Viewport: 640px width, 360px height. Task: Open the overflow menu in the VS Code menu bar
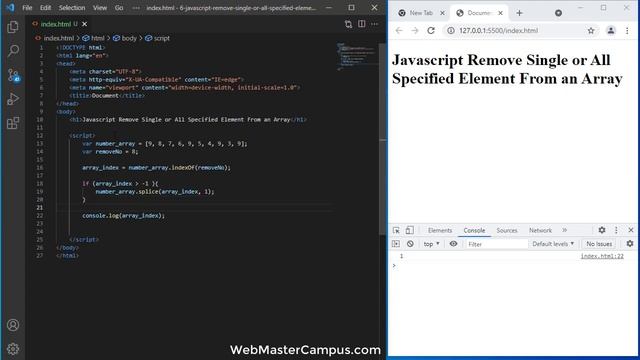click(x=136, y=8)
